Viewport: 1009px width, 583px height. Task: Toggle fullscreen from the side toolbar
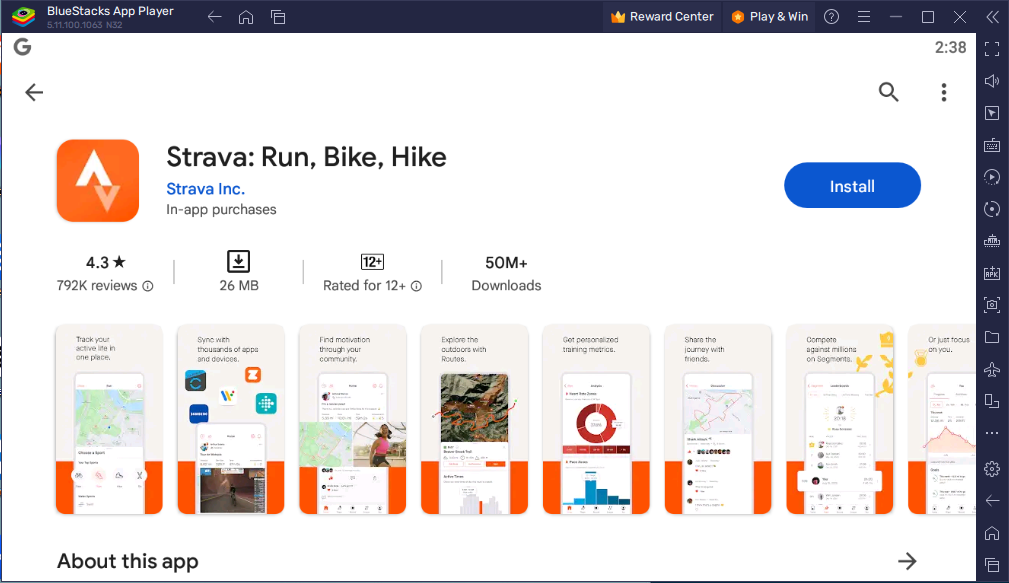click(992, 49)
